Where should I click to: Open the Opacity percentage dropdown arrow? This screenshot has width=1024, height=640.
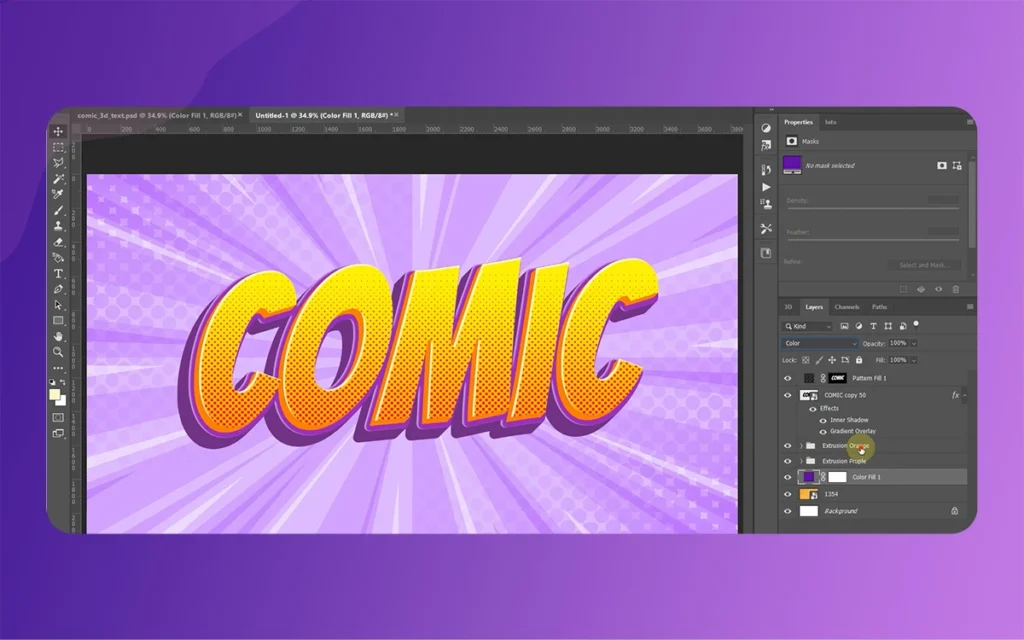click(x=914, y=344)
